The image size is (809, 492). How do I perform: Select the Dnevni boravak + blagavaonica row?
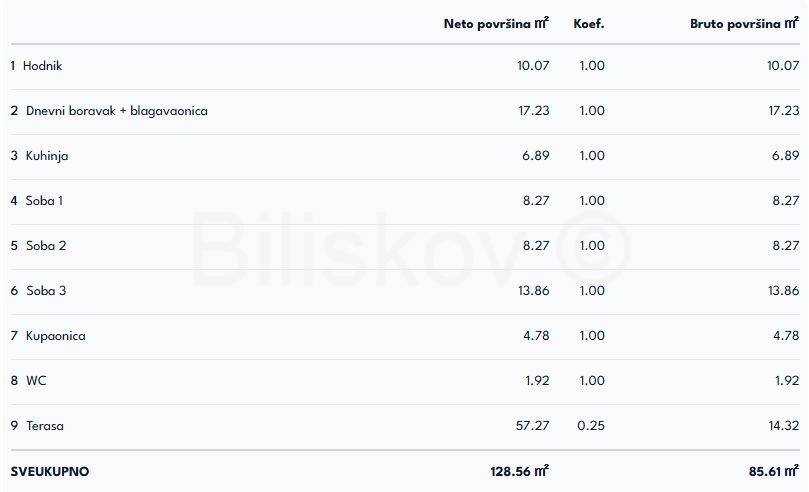[x=116, y=111]
